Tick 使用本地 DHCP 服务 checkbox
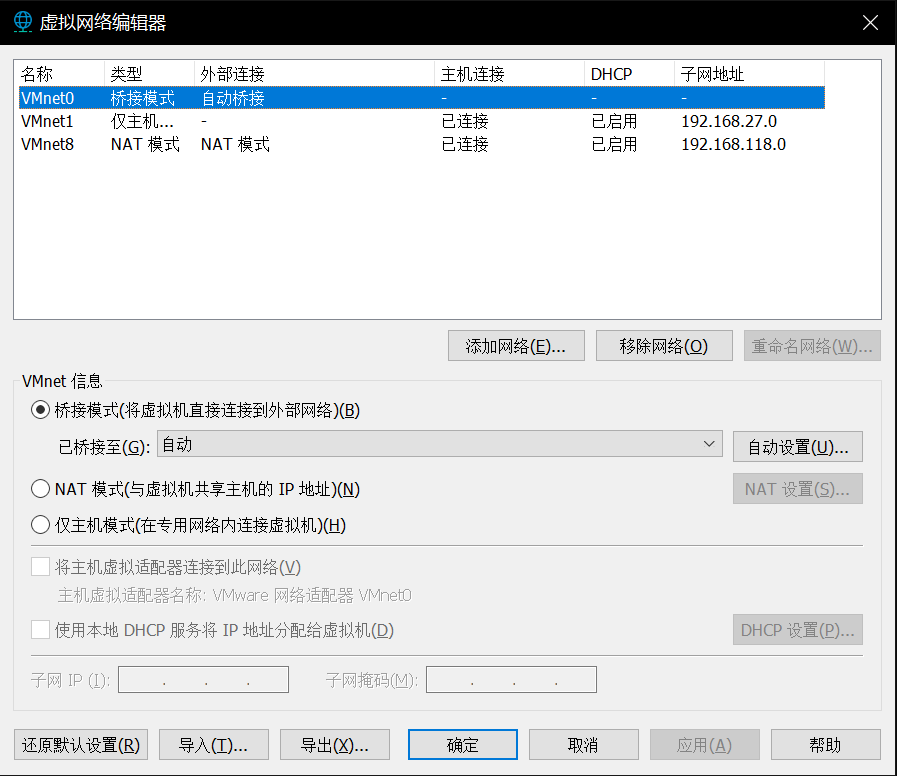The image size is (897, 776). coord(40,630)
